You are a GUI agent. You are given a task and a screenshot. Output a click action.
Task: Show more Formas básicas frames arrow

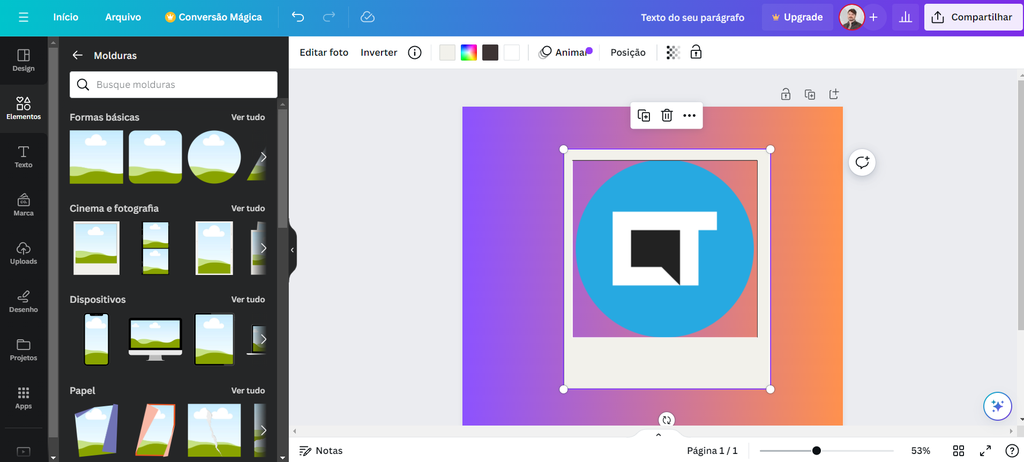[263, 157]
